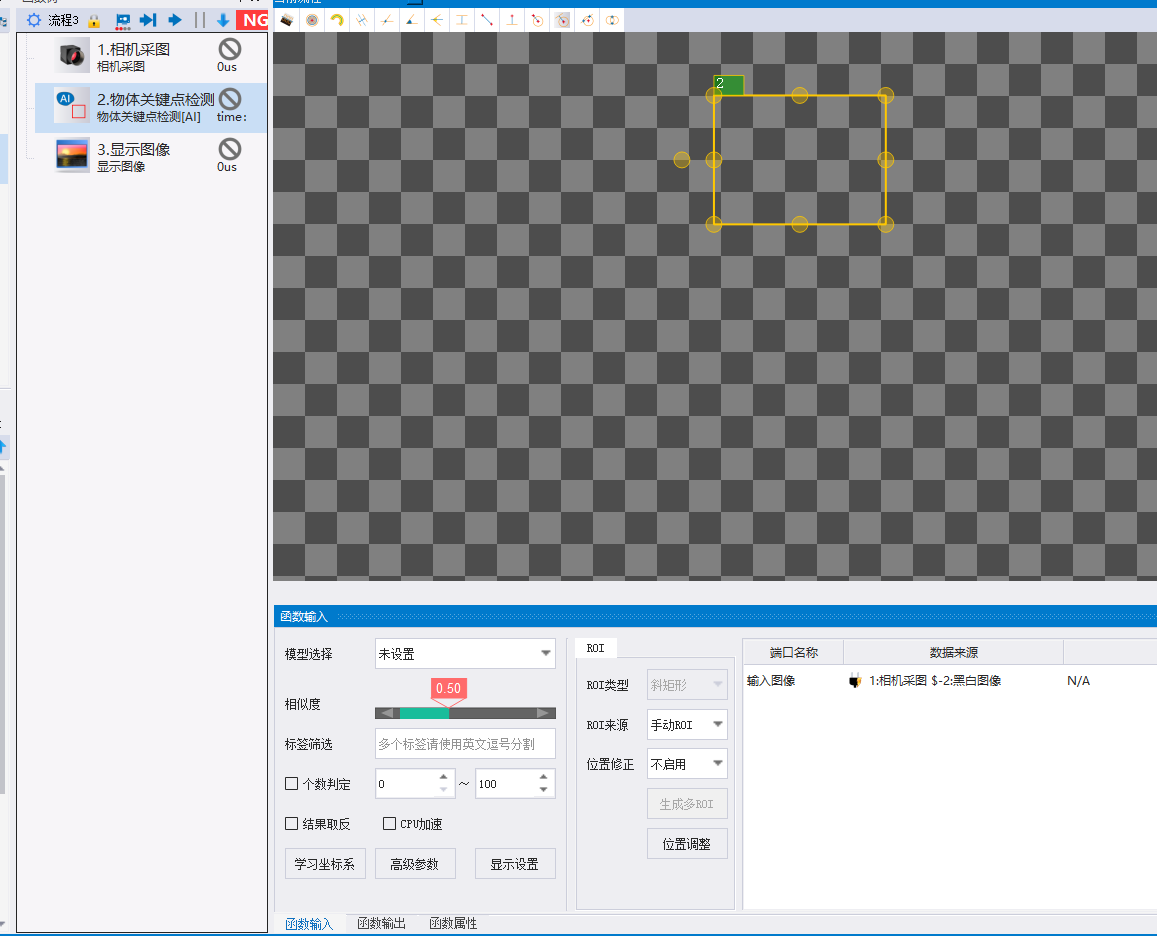
Task: Click the lock icon beside 流程3
Action: 94,21
